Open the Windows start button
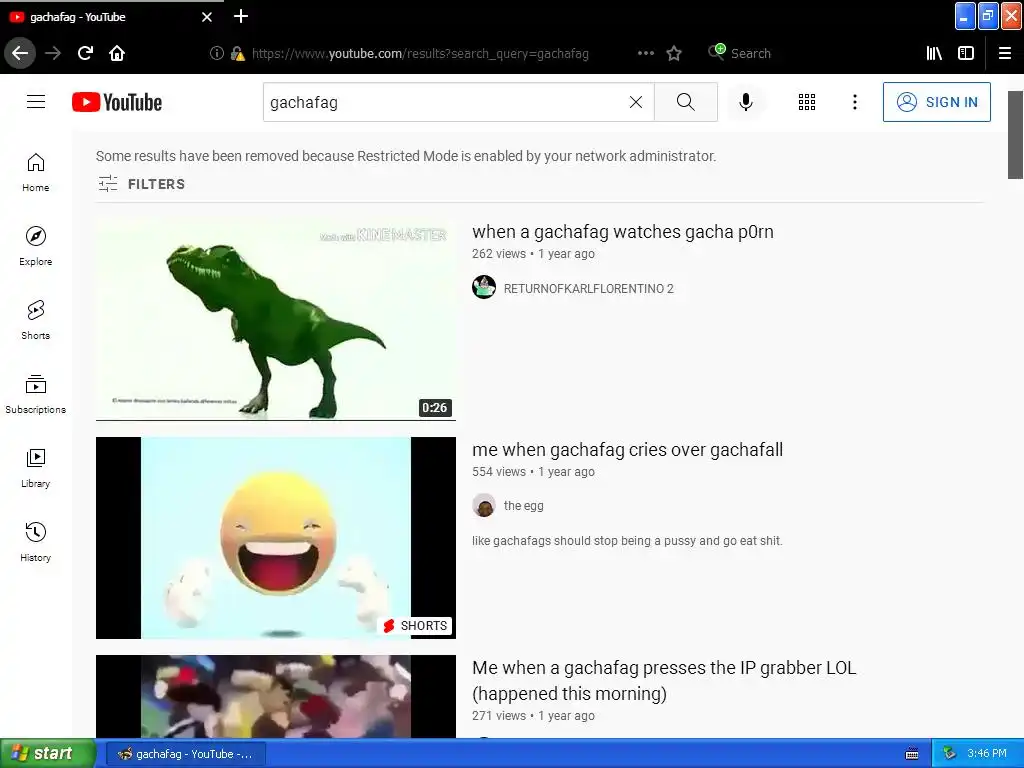The image size is (1024, 768). (47, 753)
